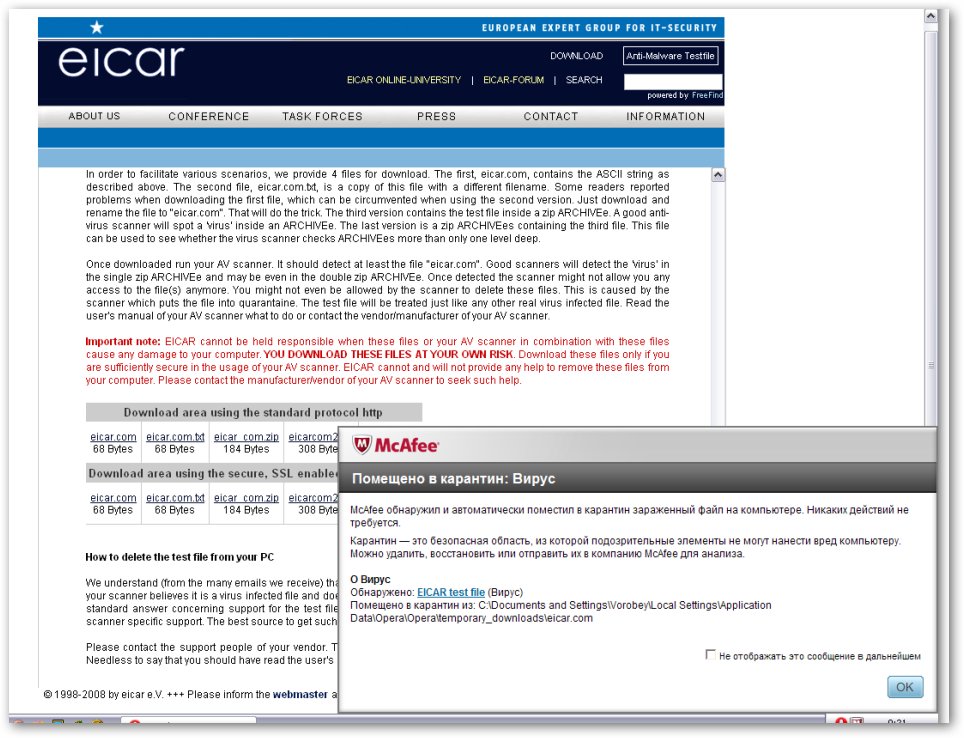The image size is (964, 738).
Task: Download eicar.com via SSL
Action: [113, 498]
